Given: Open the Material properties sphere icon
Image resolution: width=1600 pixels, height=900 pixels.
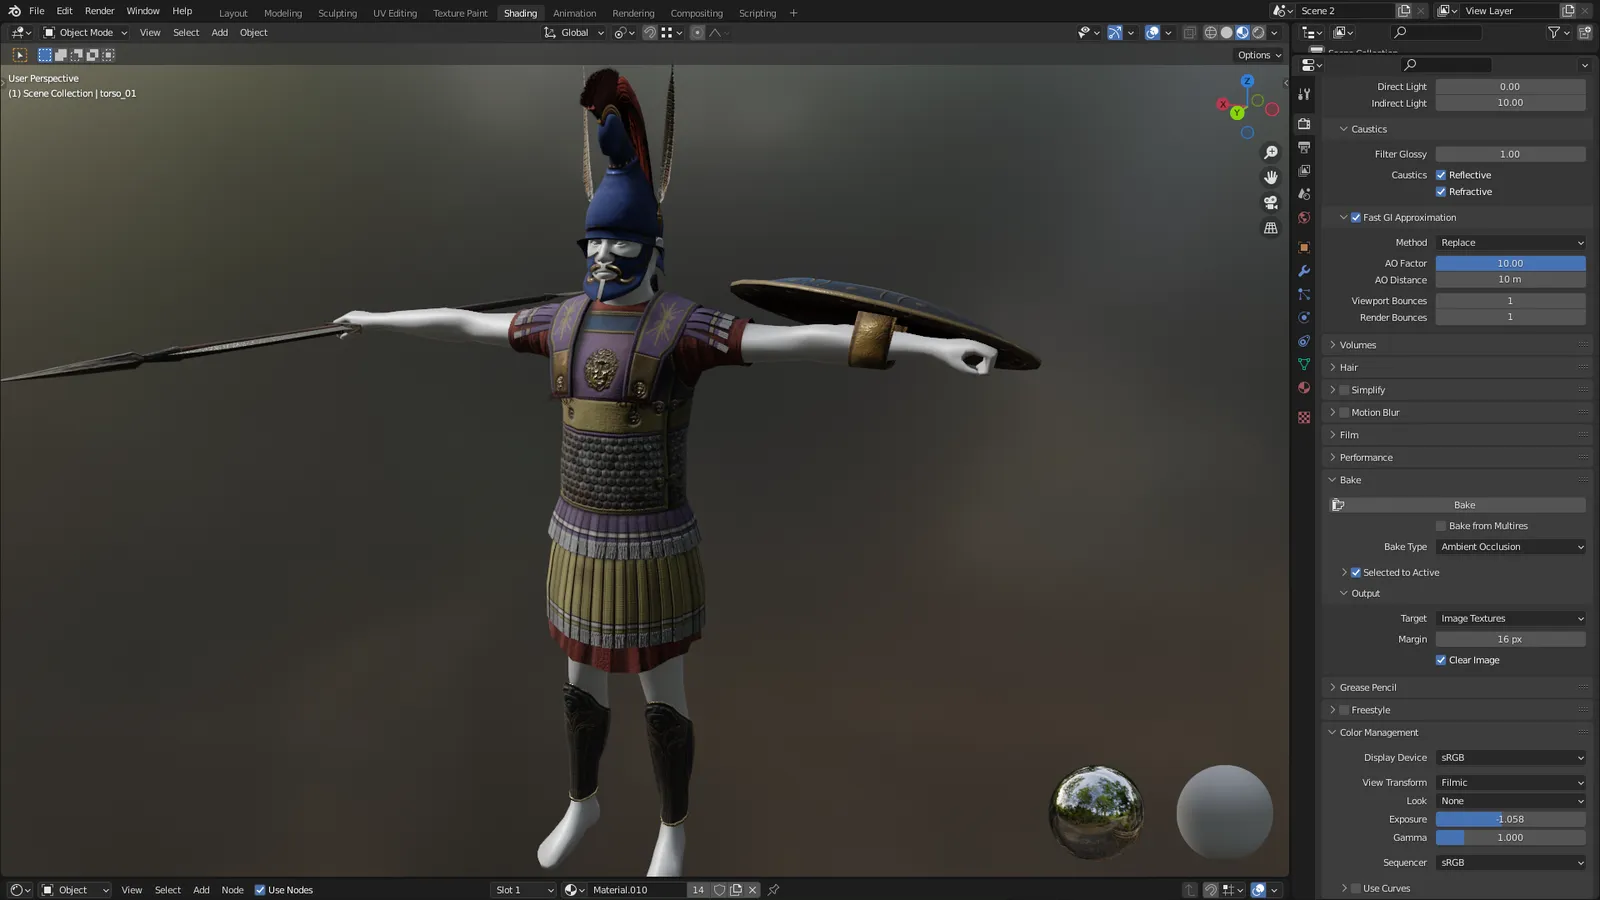Looking at the screenshot, I should pyautogui.click(x=1304, y=388).
